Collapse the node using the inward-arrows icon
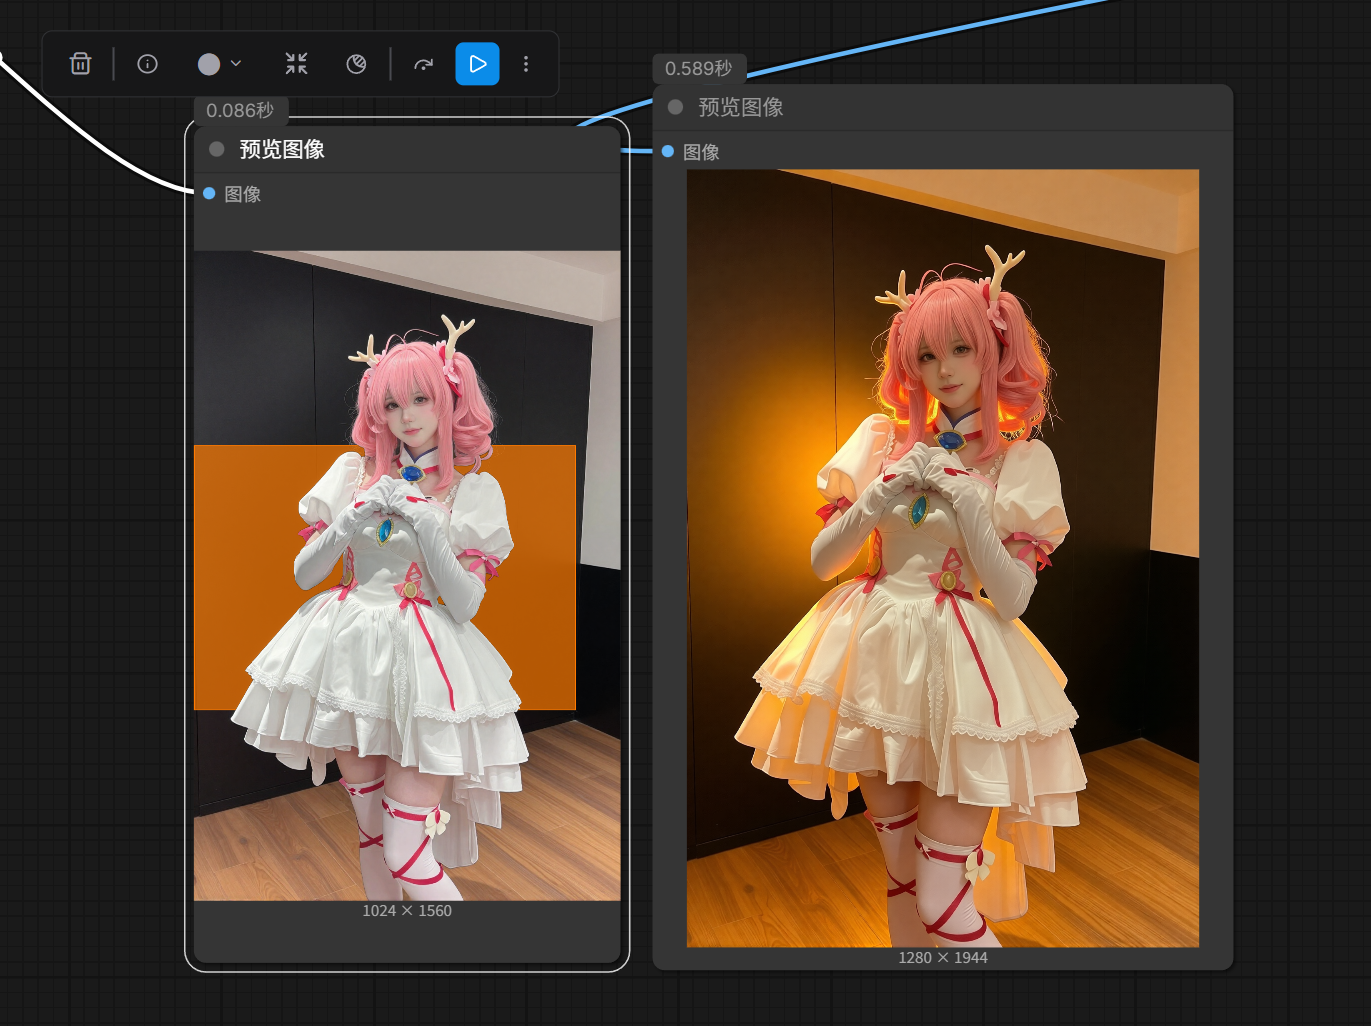This screenshot has width=1371, height=1026. pyautogui.click(x=296, y=64)
